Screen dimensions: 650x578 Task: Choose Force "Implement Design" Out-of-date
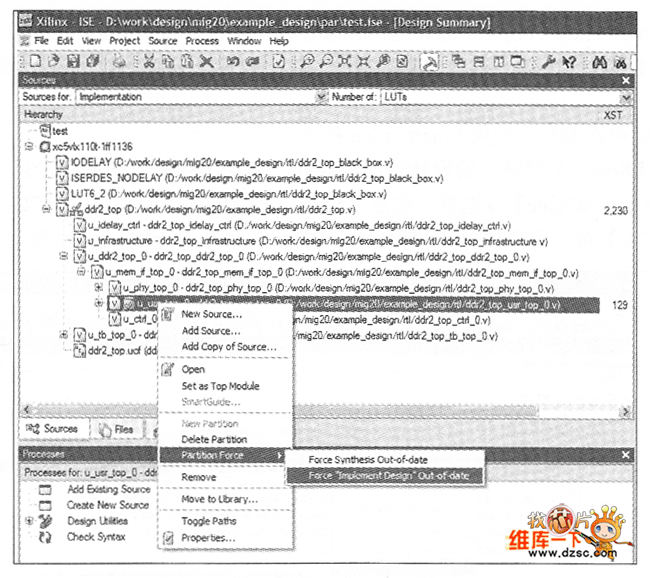click(381, 475)
